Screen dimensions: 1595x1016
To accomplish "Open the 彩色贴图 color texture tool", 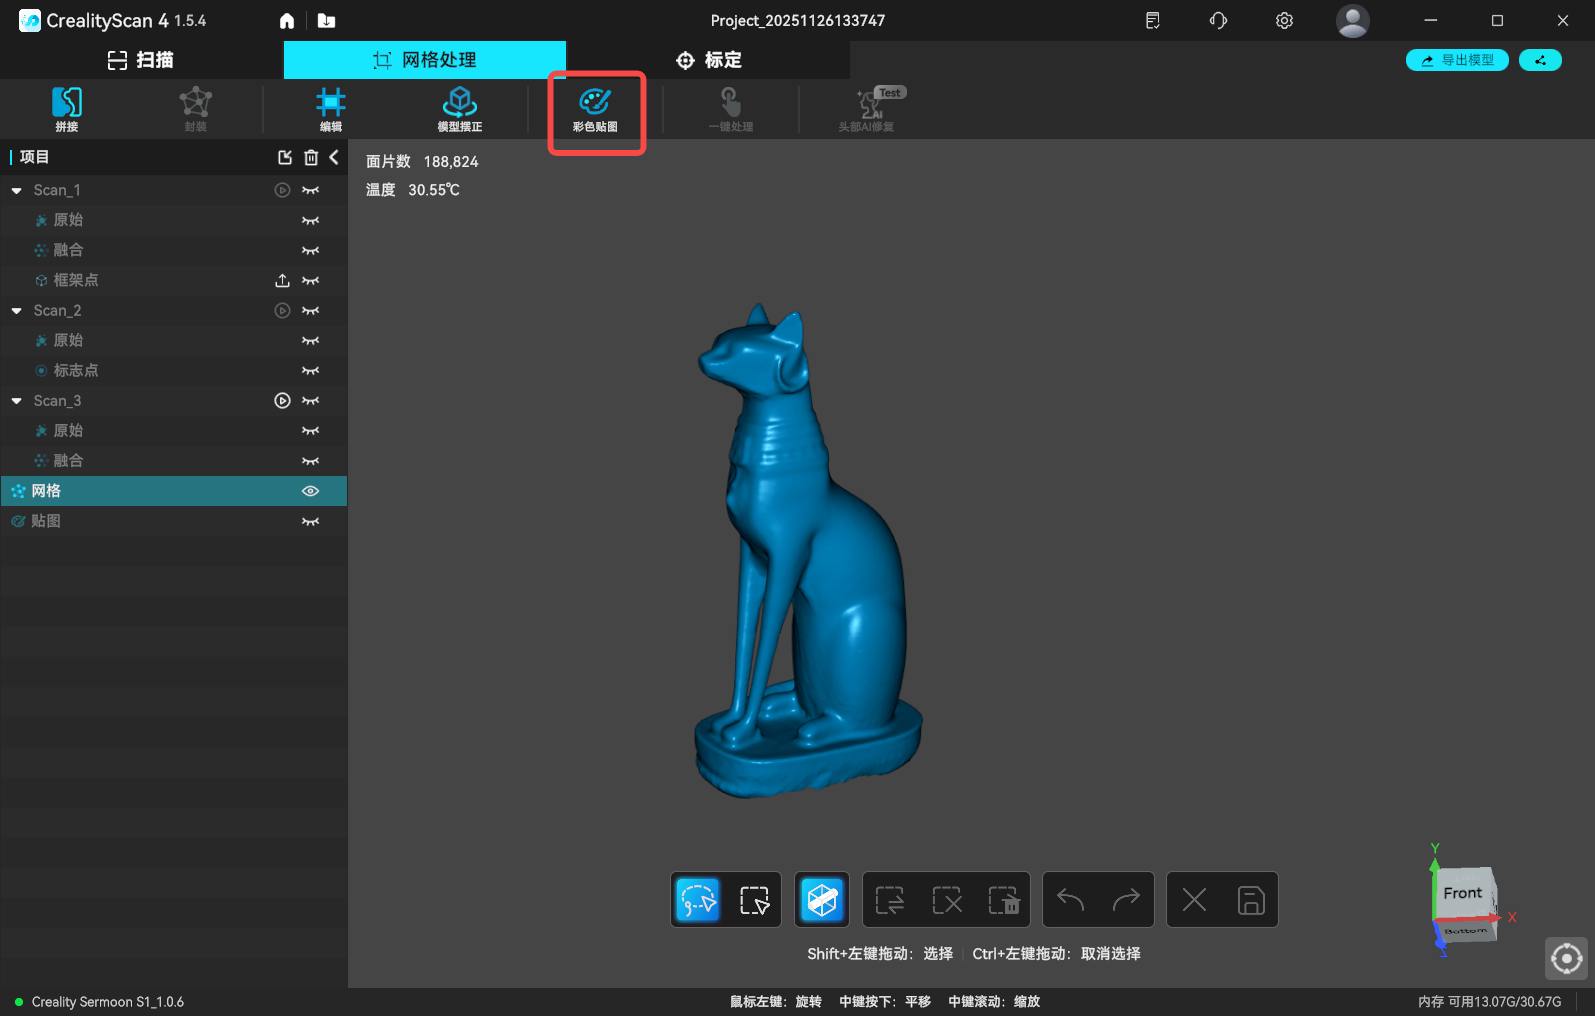I will 595,108.
